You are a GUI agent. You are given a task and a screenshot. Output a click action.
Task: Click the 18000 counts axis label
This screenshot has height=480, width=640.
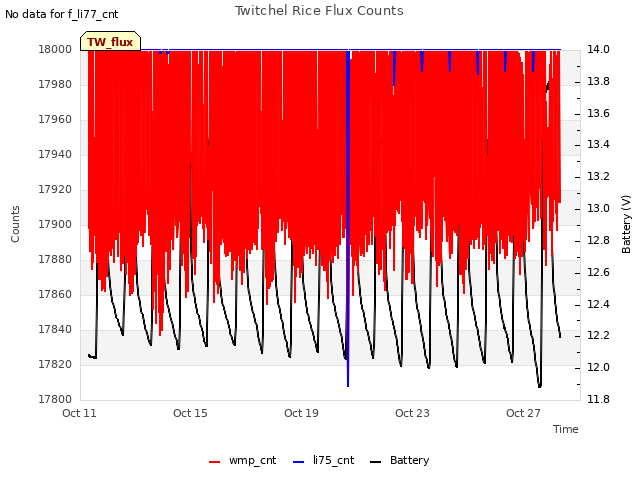click(55, 49)
